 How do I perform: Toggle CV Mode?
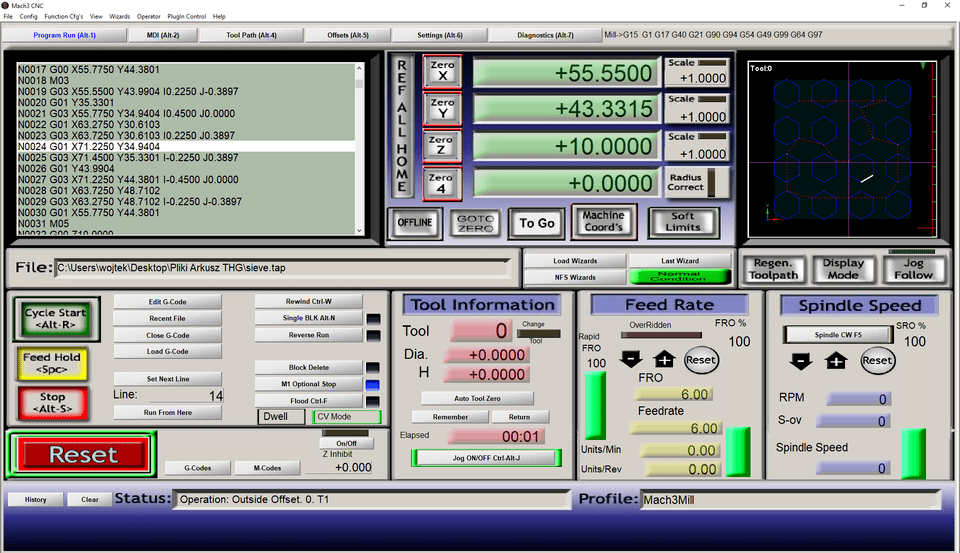pos(347,417)
